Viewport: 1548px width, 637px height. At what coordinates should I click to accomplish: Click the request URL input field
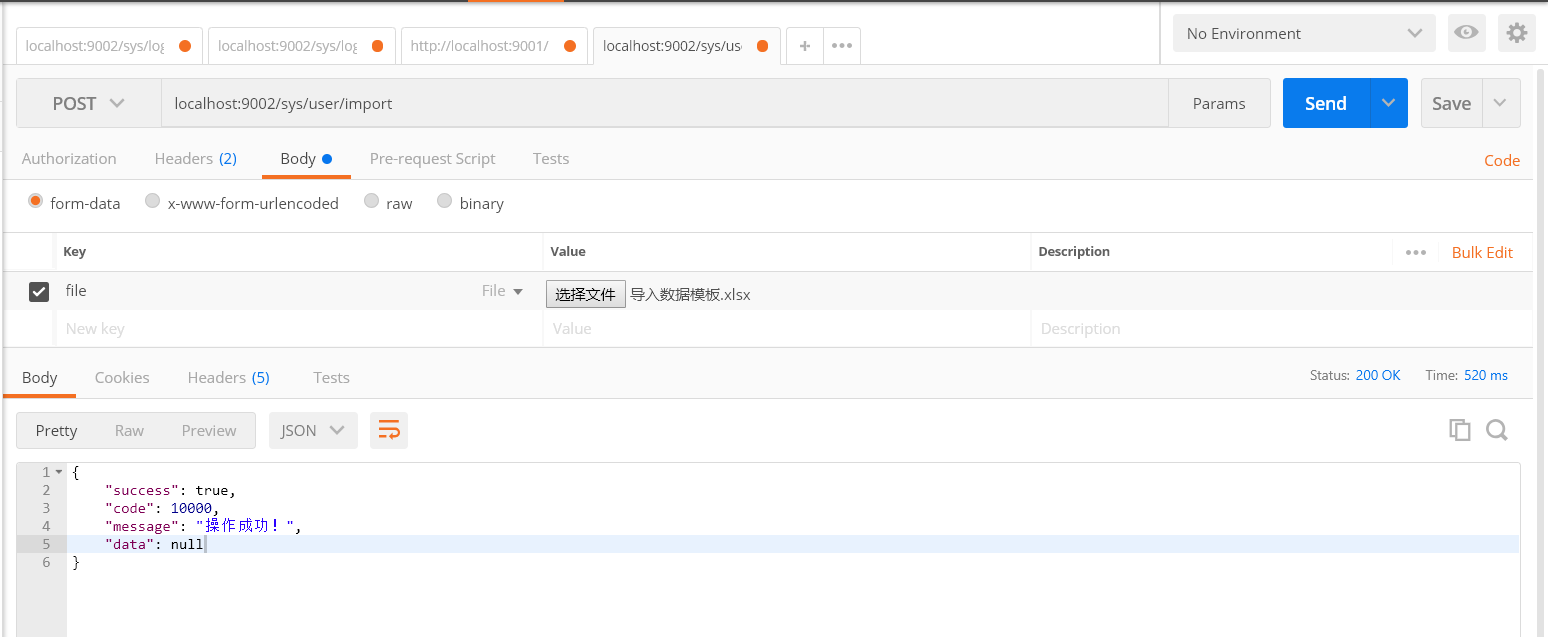pyautogui.click(x=665, y=103)
